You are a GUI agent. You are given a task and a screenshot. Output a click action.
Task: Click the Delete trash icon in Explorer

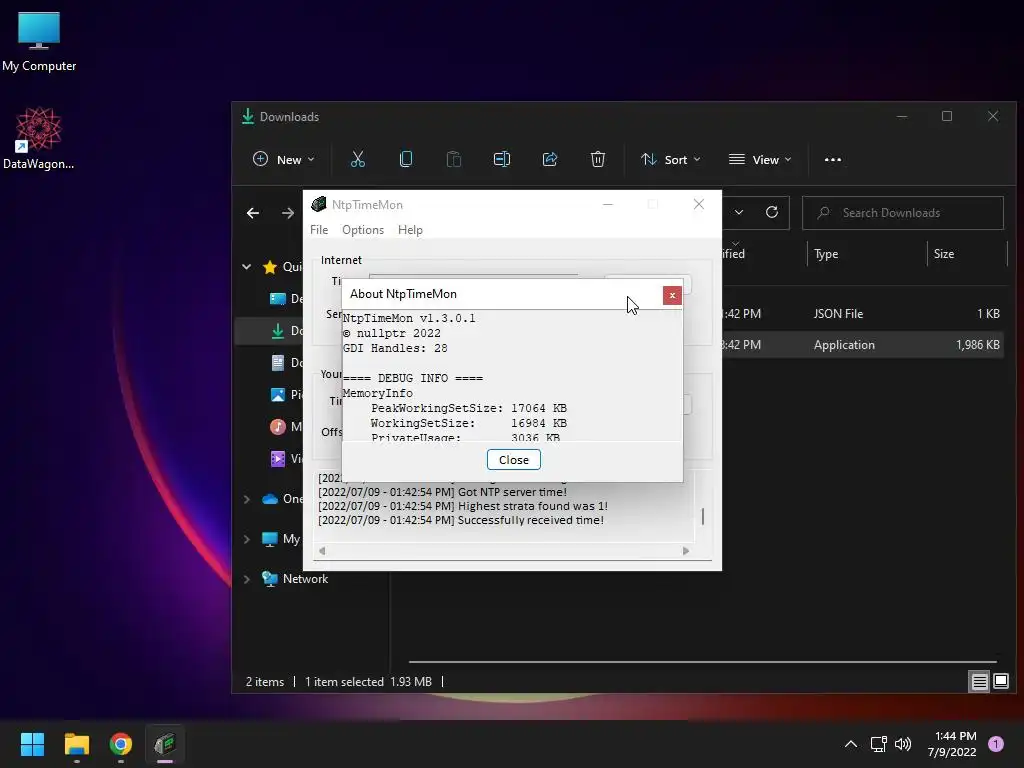(598, 159)
